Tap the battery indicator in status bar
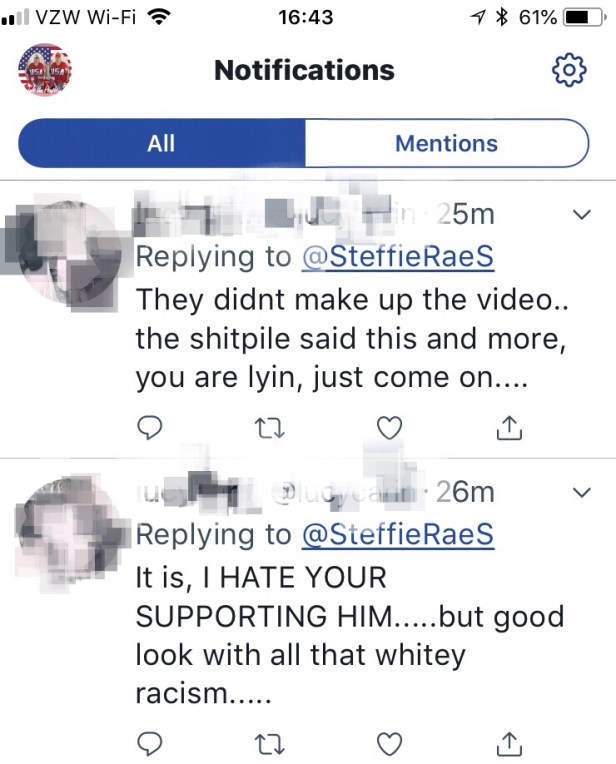Screen dimensions: 616x764 point(584,18)
